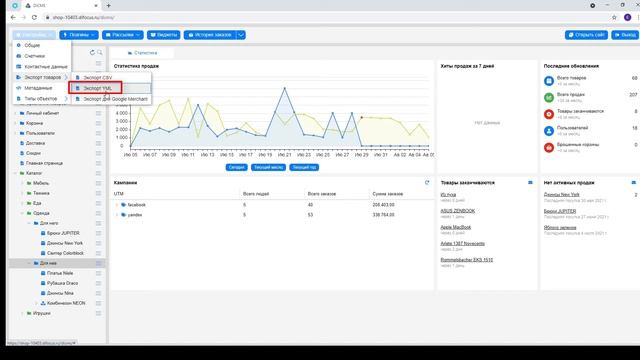640x360 pixels.
Task: Expand the Экспорт товаров submenu arrow
Action: pyautogui.click(x=66, y=77)
